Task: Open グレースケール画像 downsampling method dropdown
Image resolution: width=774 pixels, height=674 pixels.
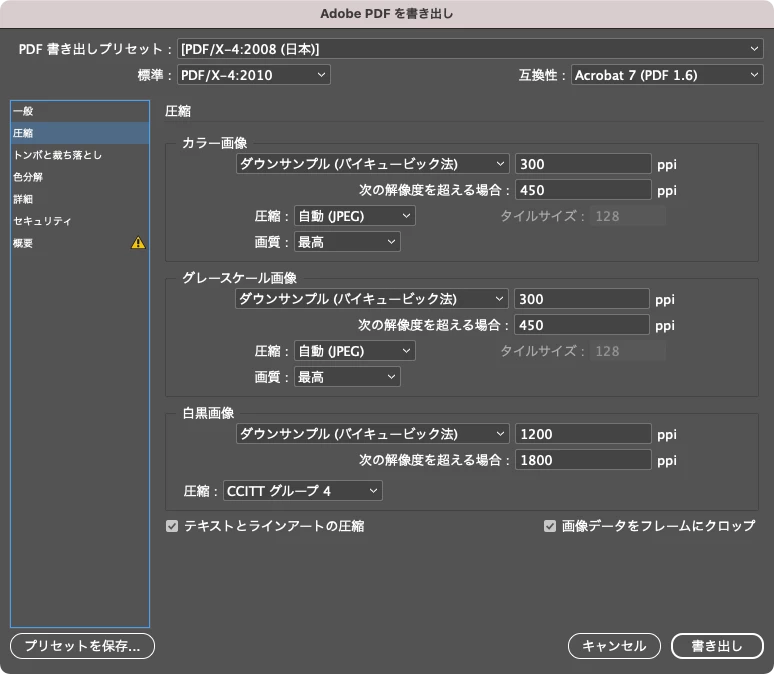Action: [x=372, y=299]
